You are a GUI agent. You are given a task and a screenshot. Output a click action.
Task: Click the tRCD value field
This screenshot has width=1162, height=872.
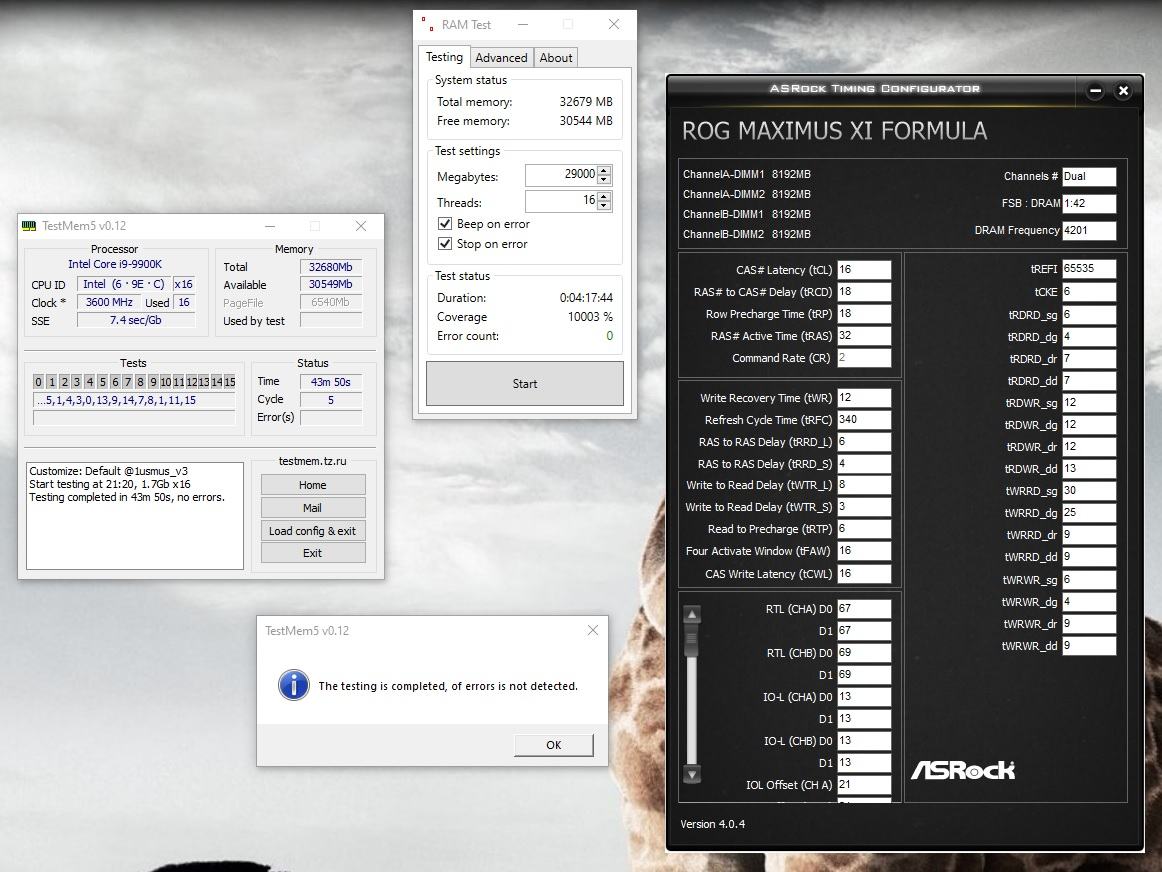coord(864,292)
